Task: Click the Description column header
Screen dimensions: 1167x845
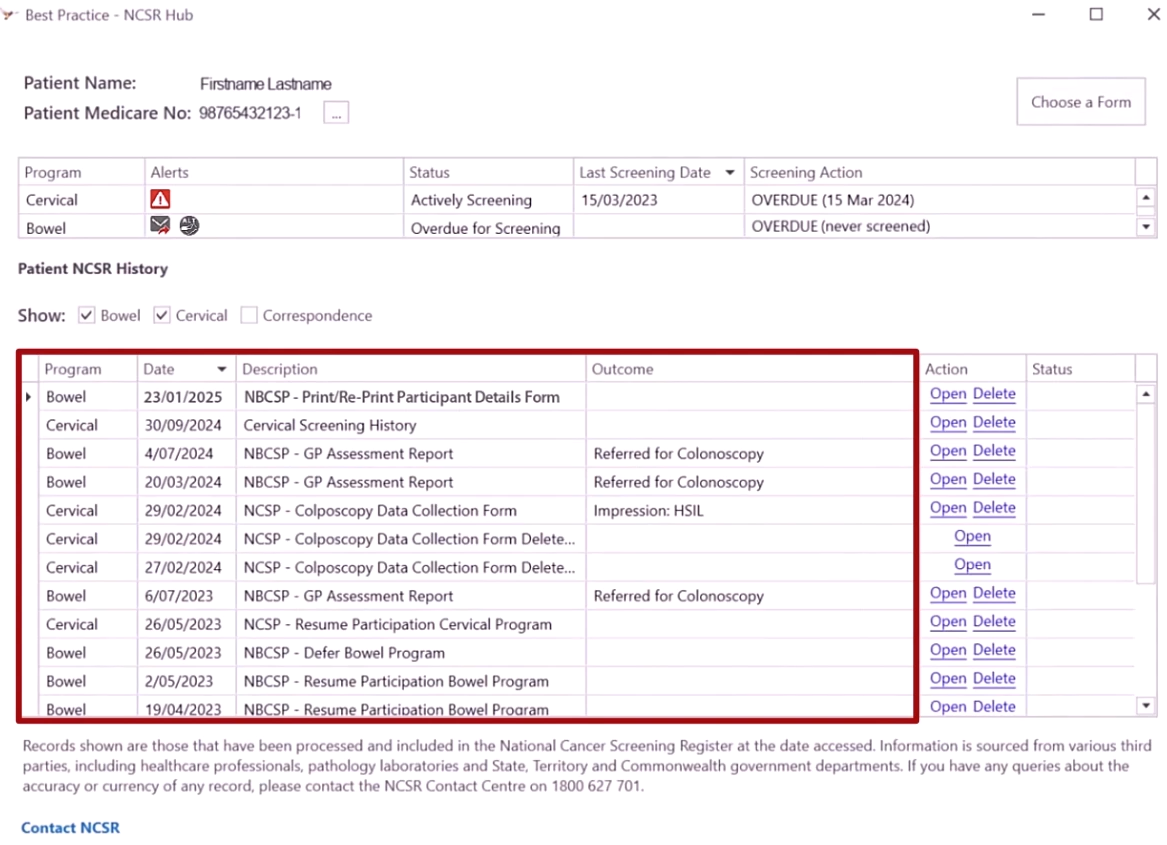Action: pos(411,369)
